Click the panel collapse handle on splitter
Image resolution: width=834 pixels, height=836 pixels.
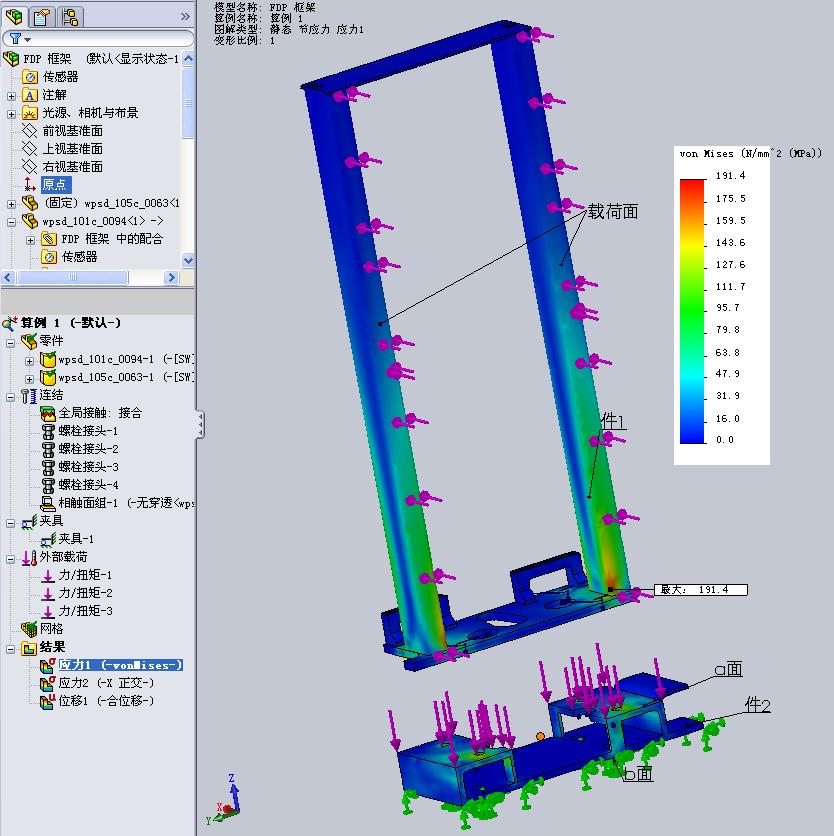pos(200,425)
